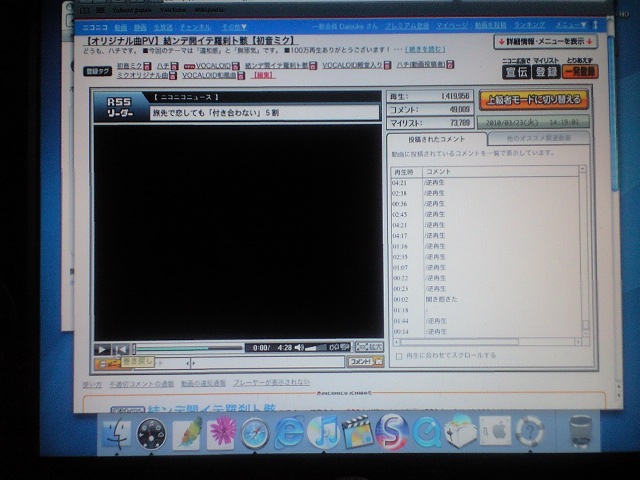The width and height of the screenshot is (640, 480).
Task: Open QuickTime Player from the Dock
Action: pos(426,432)
